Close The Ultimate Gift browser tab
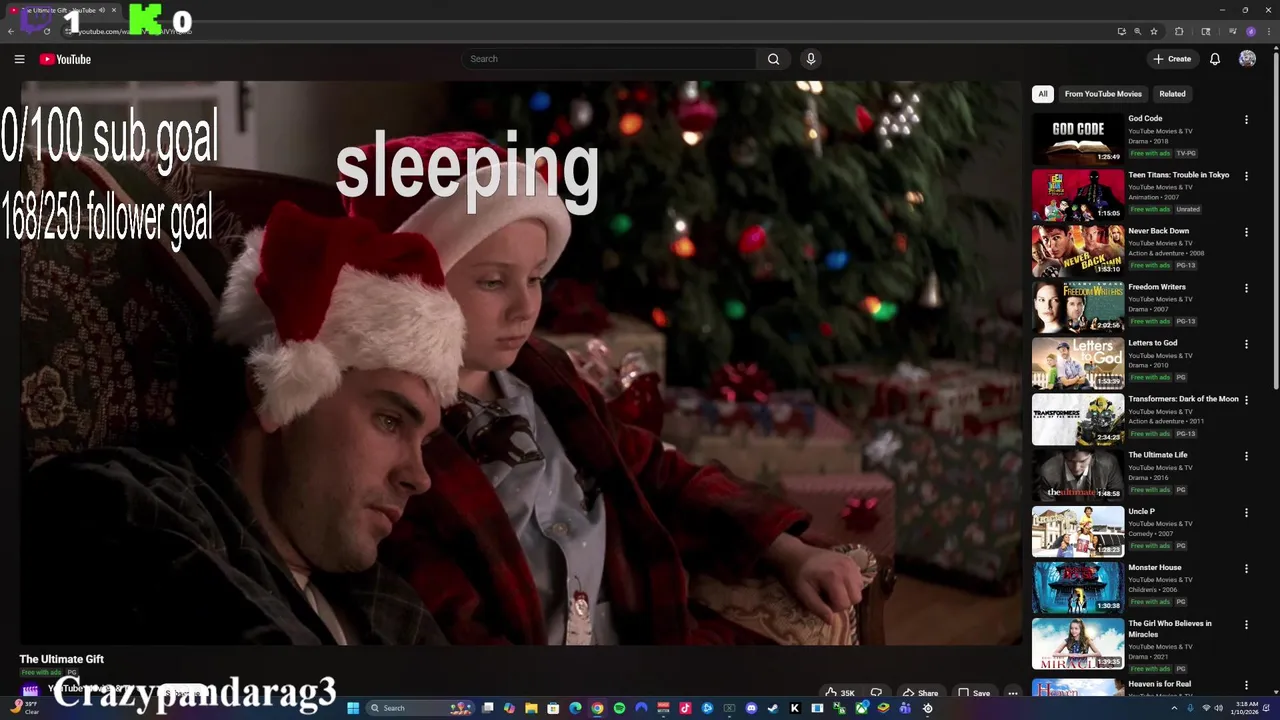The width and height of the screenshot is (1280, 720). click(113, 10)
